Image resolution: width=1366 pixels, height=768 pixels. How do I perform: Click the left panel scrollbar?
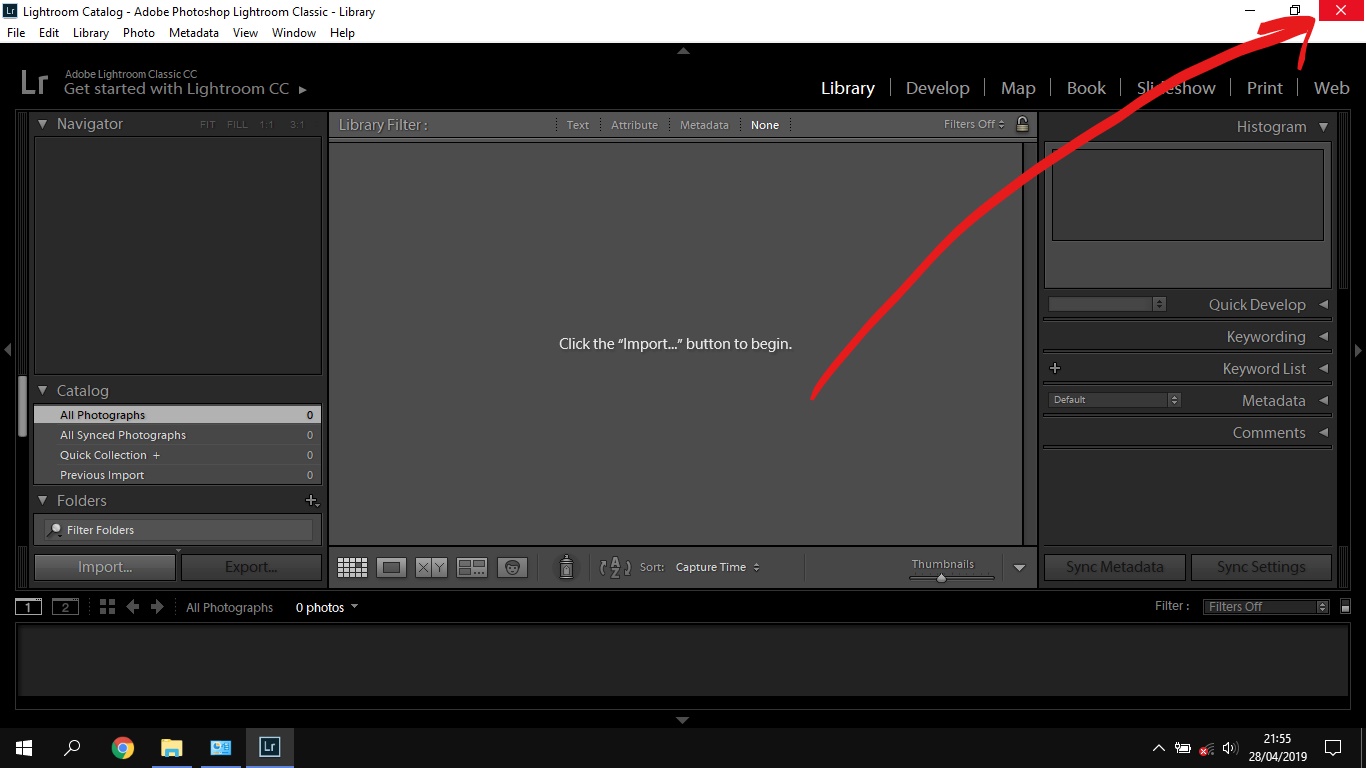23,405
